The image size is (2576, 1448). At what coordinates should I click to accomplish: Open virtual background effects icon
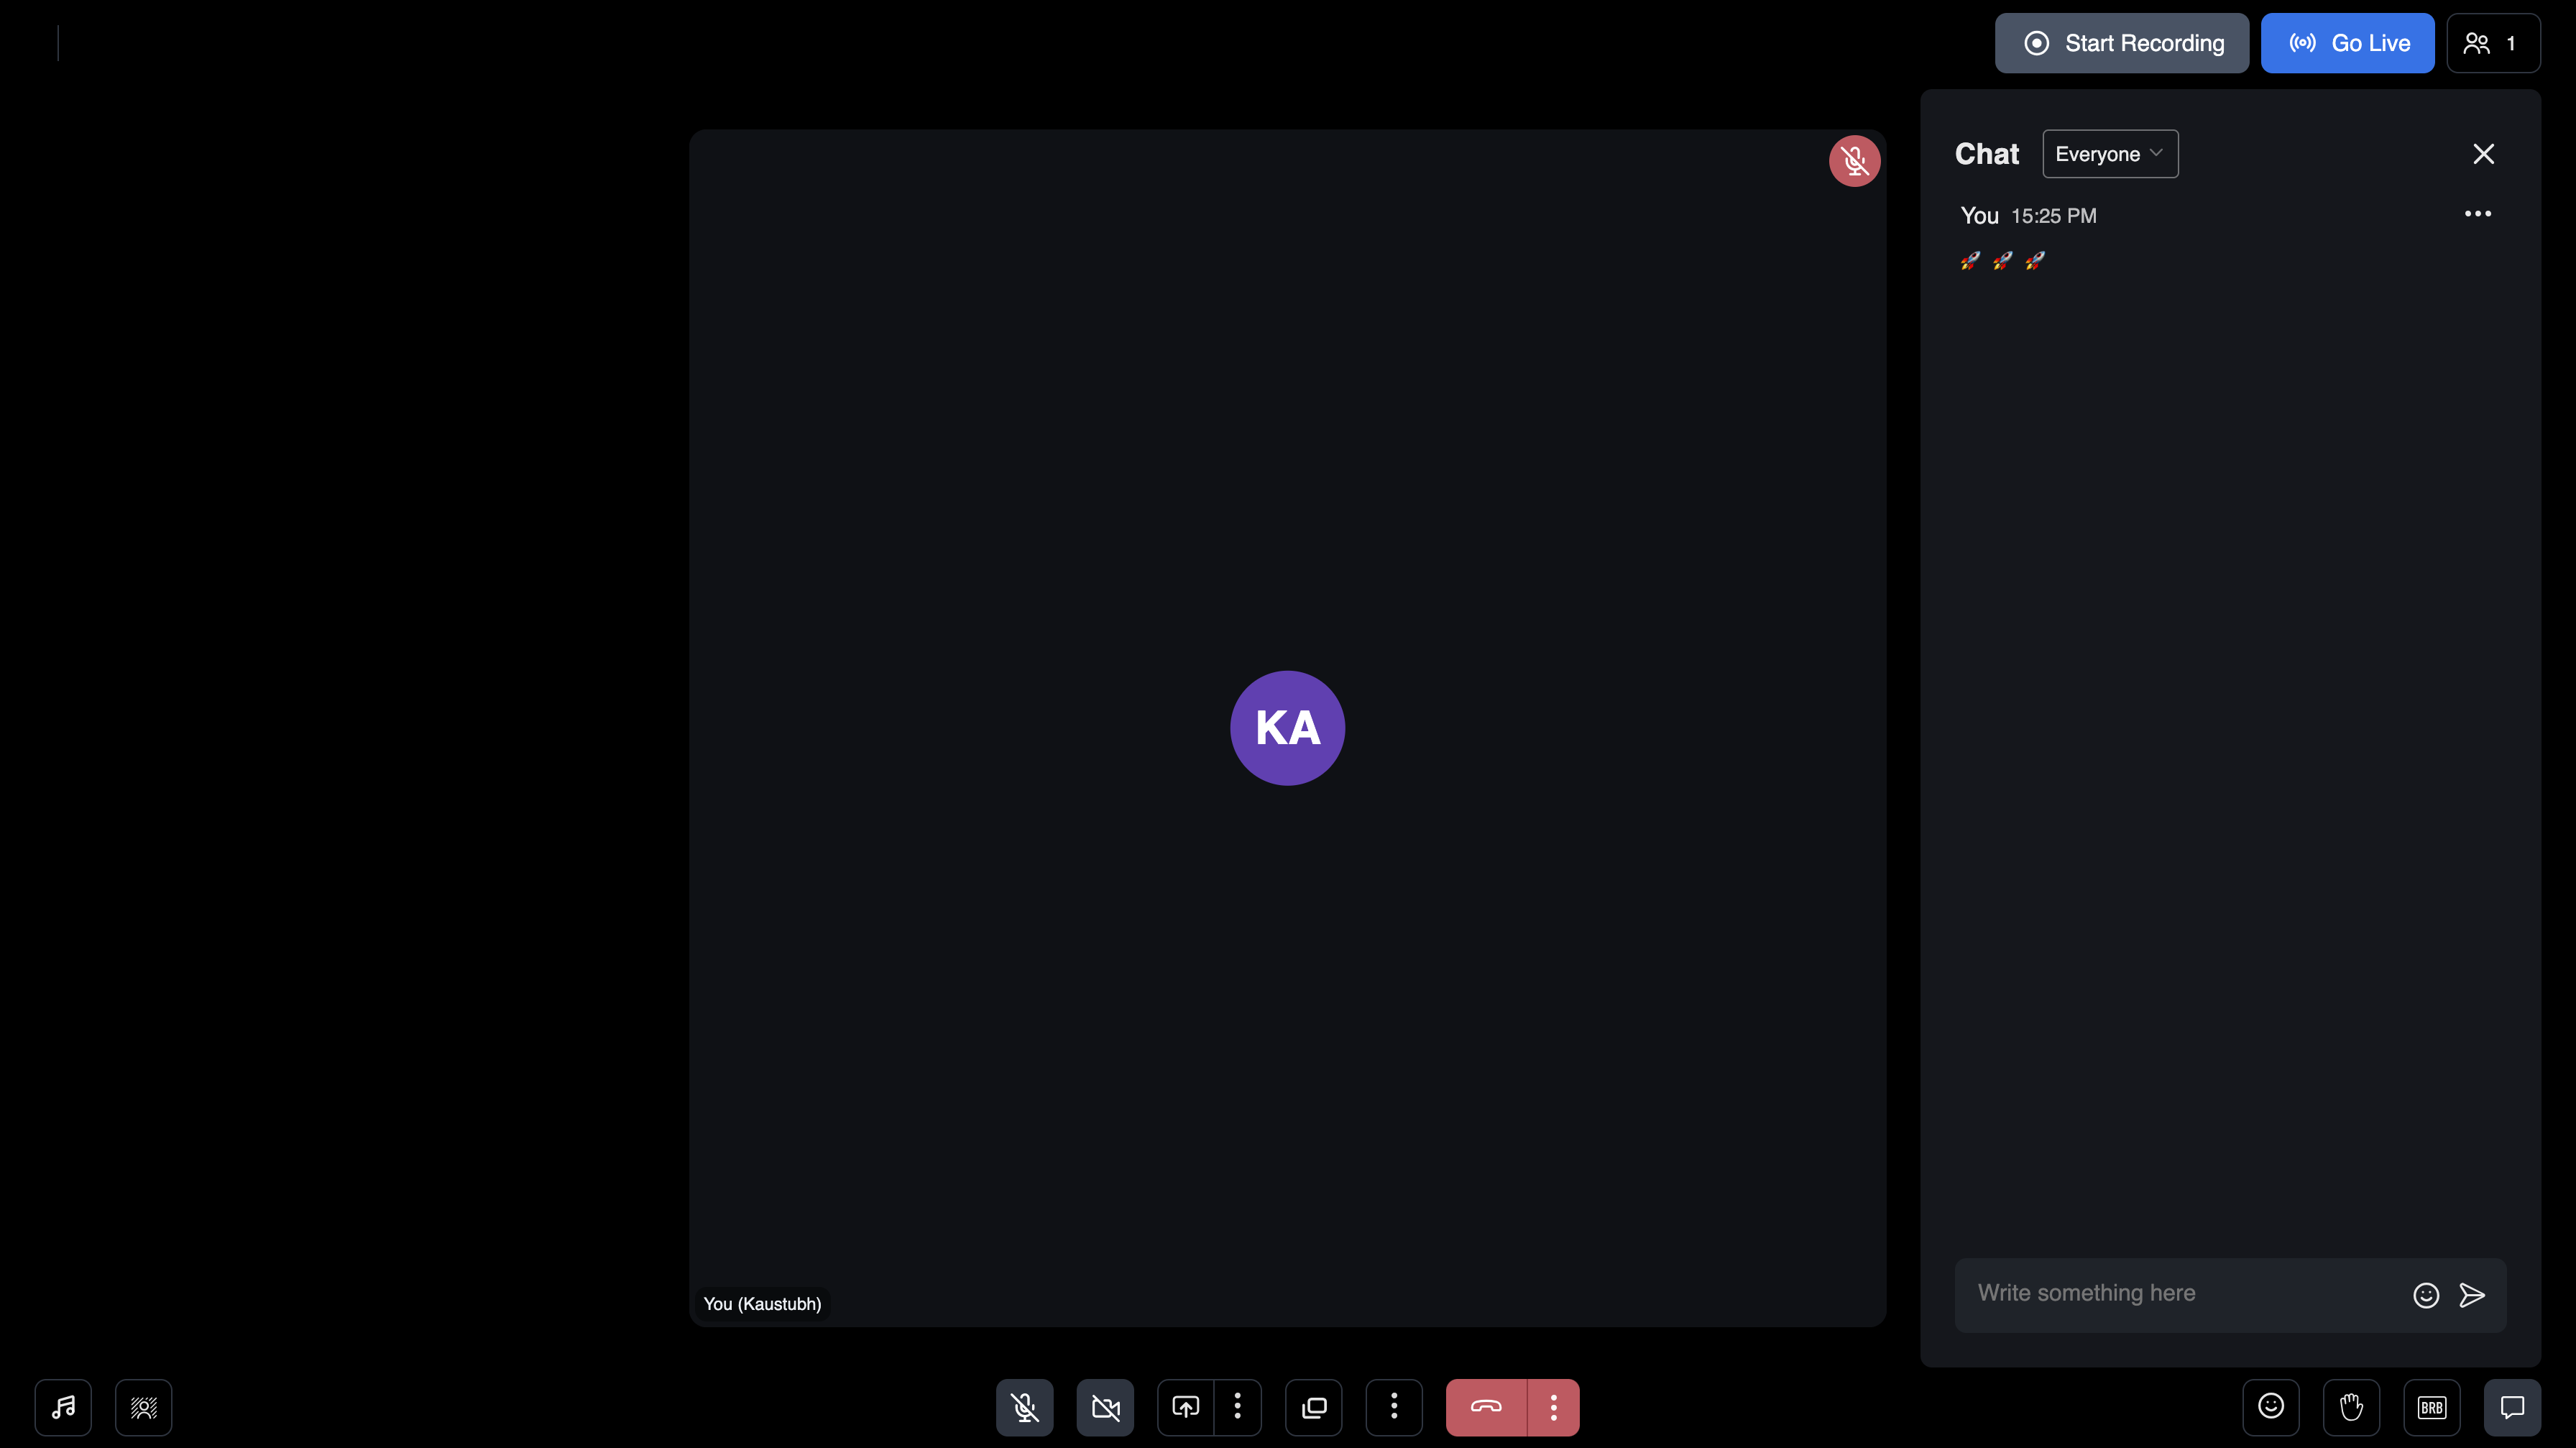tap(143, 1407)
